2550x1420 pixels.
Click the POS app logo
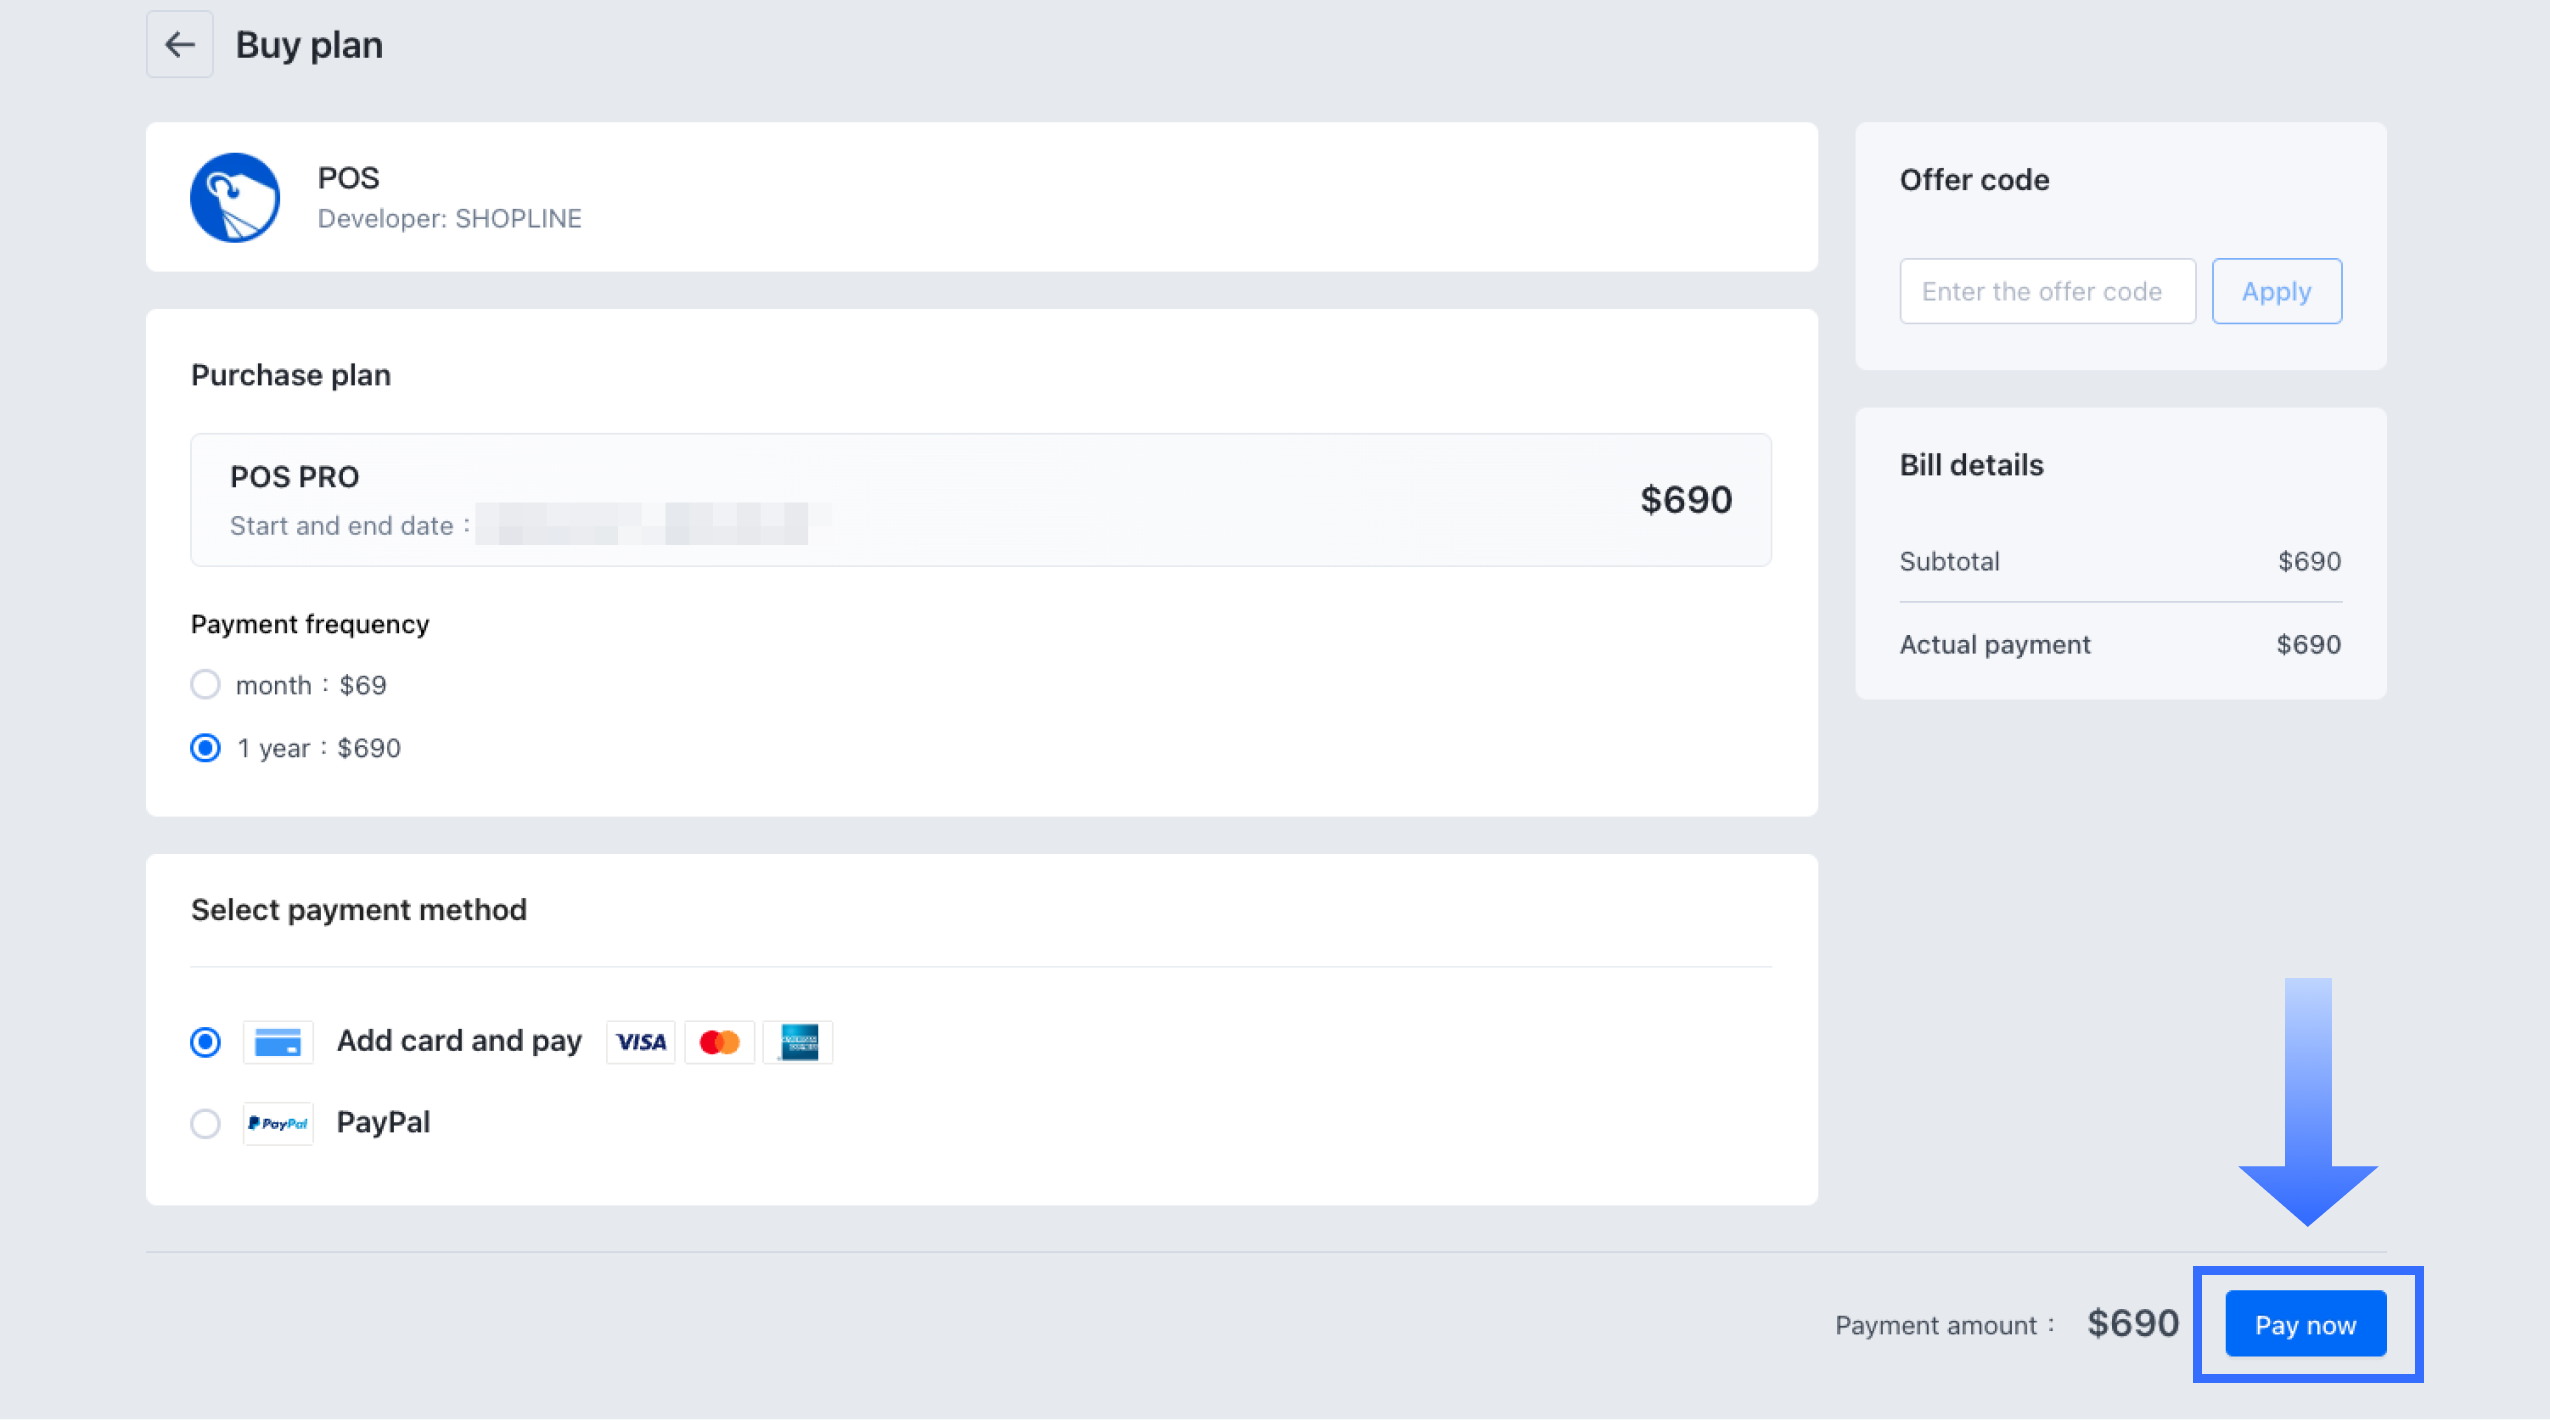pos(235,197)
